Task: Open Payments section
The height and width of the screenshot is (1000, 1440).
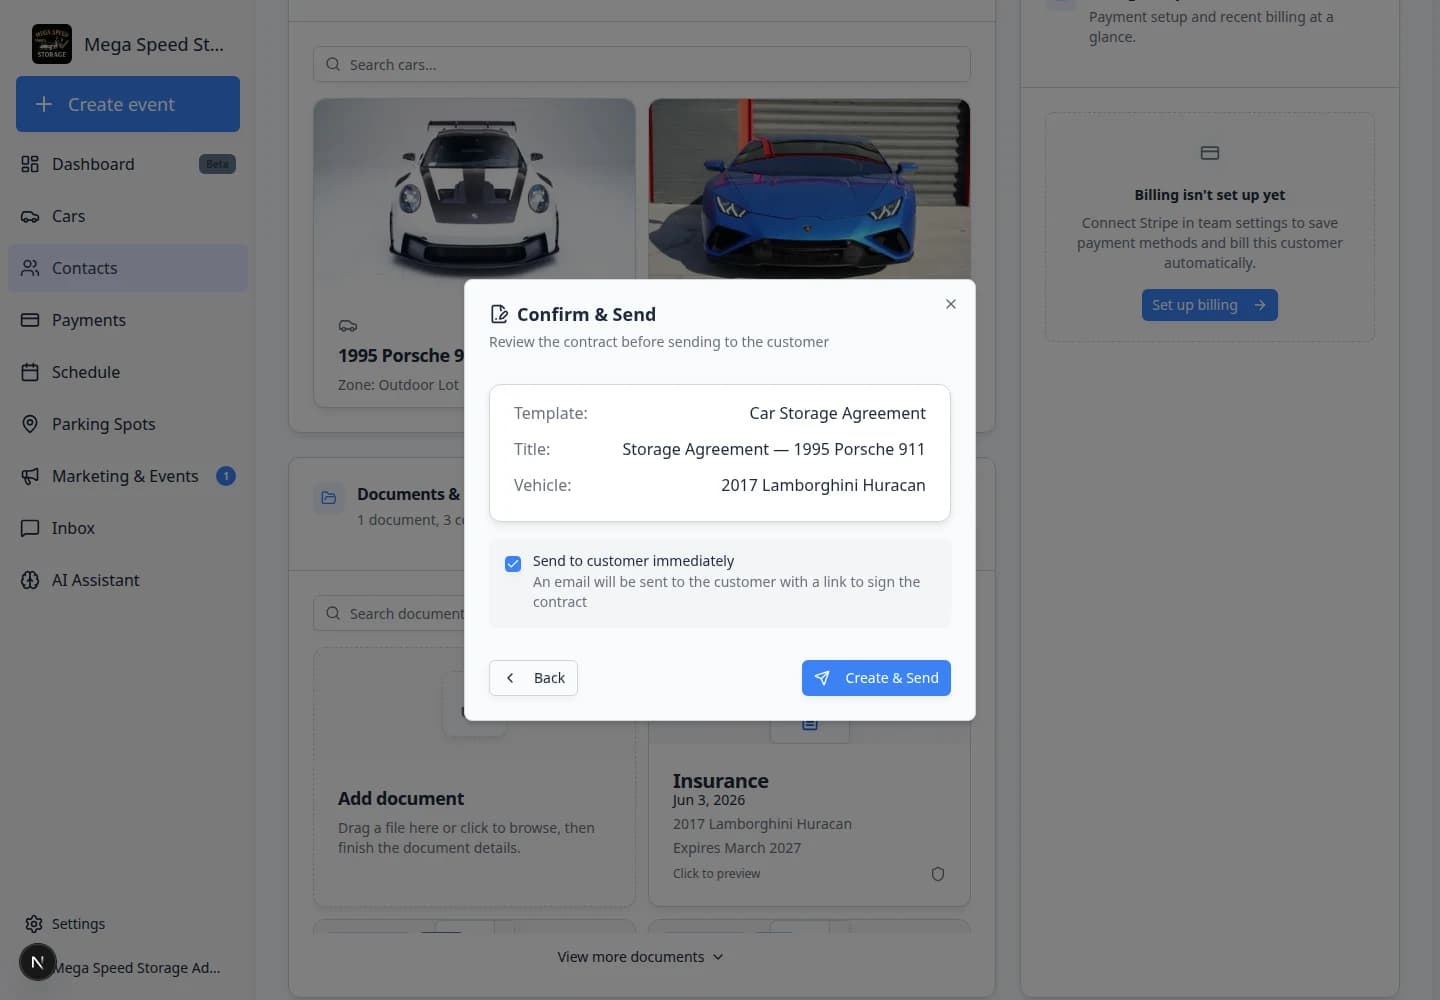Action: click(x=128, y=320)
